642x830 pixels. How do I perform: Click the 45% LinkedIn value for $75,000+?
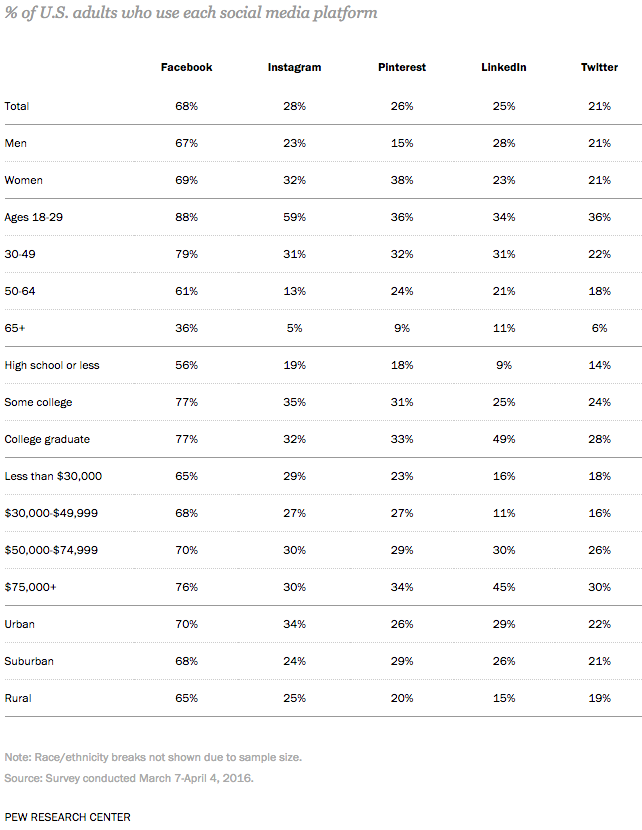coord(504,587)
